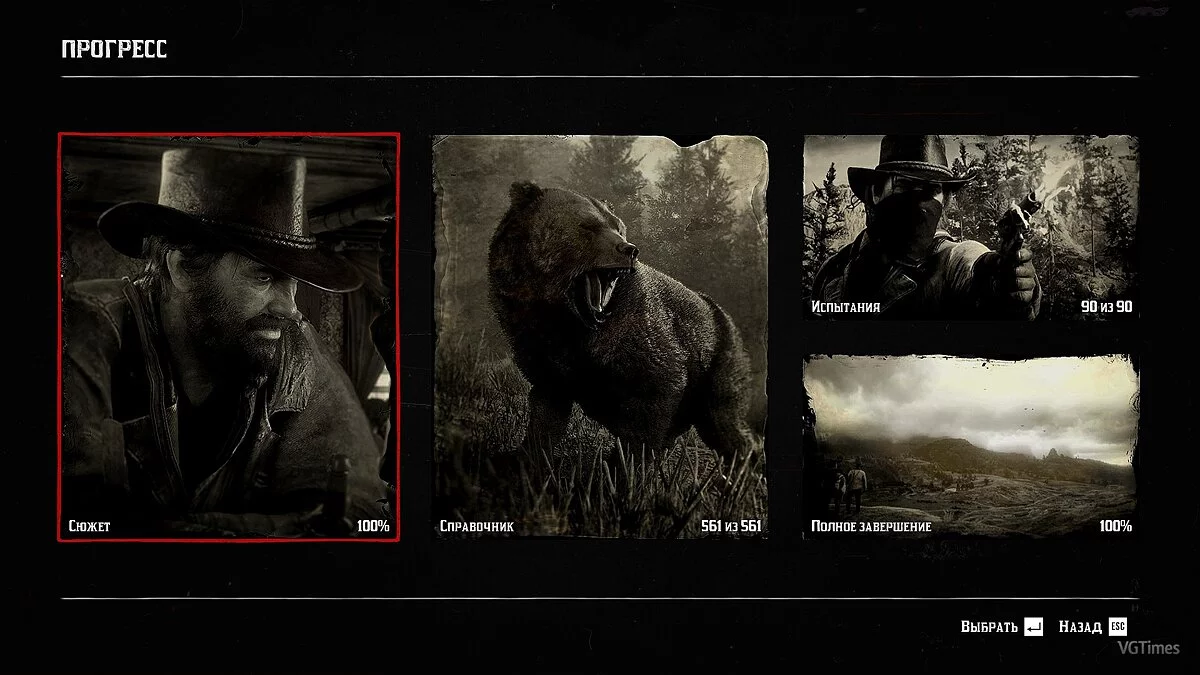Image resolution: width=1200 pixels, height=675 pixels.
Task: Click the Сюжет label text
Action: 90,526
